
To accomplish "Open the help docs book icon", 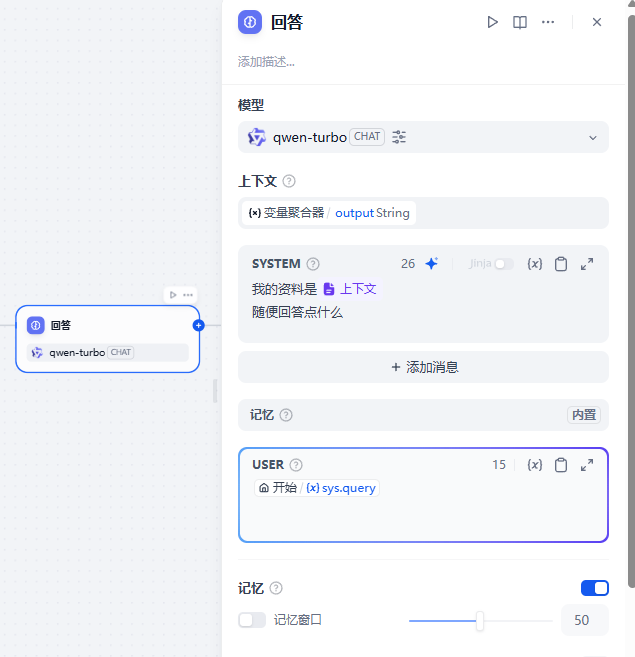I will tap(520, 22).
